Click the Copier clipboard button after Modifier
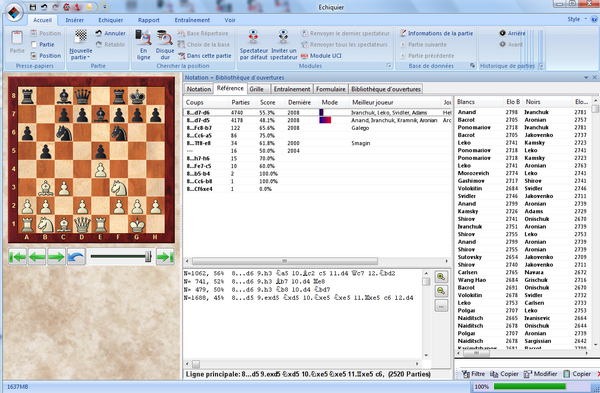Image resolution: width=600 pixels, height=393 pixels. click(577, 374)
